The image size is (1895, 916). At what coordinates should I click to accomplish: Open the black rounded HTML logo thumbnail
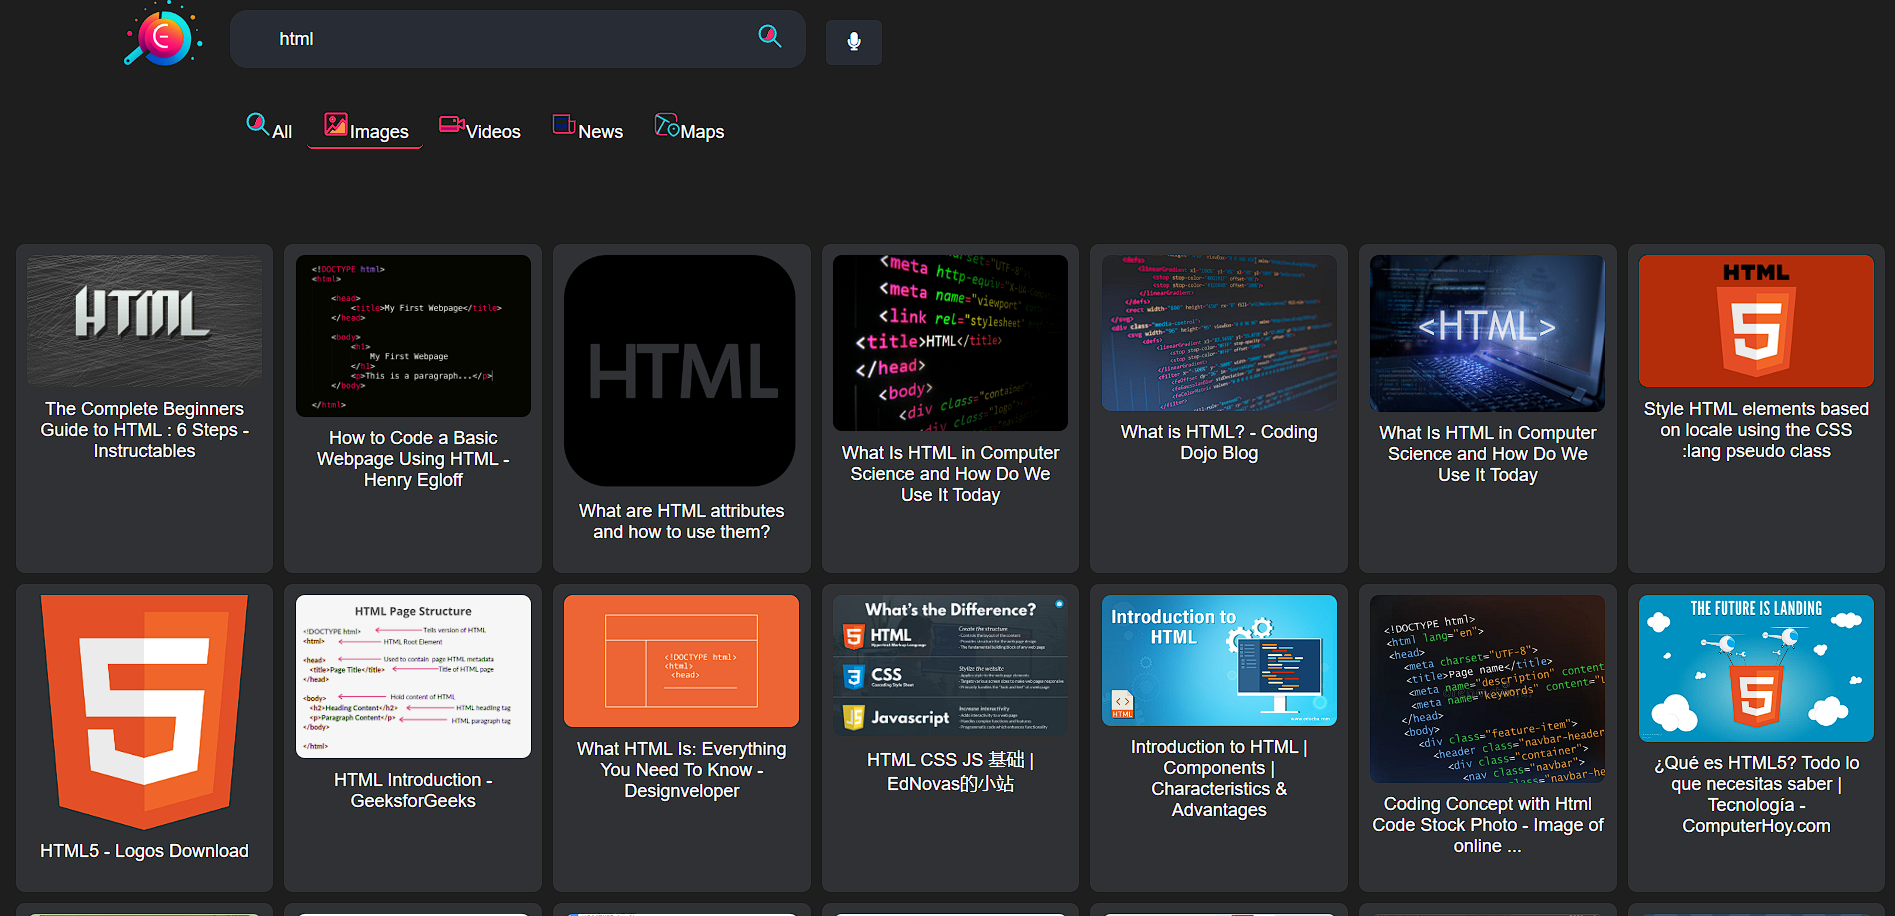(680, 371)
